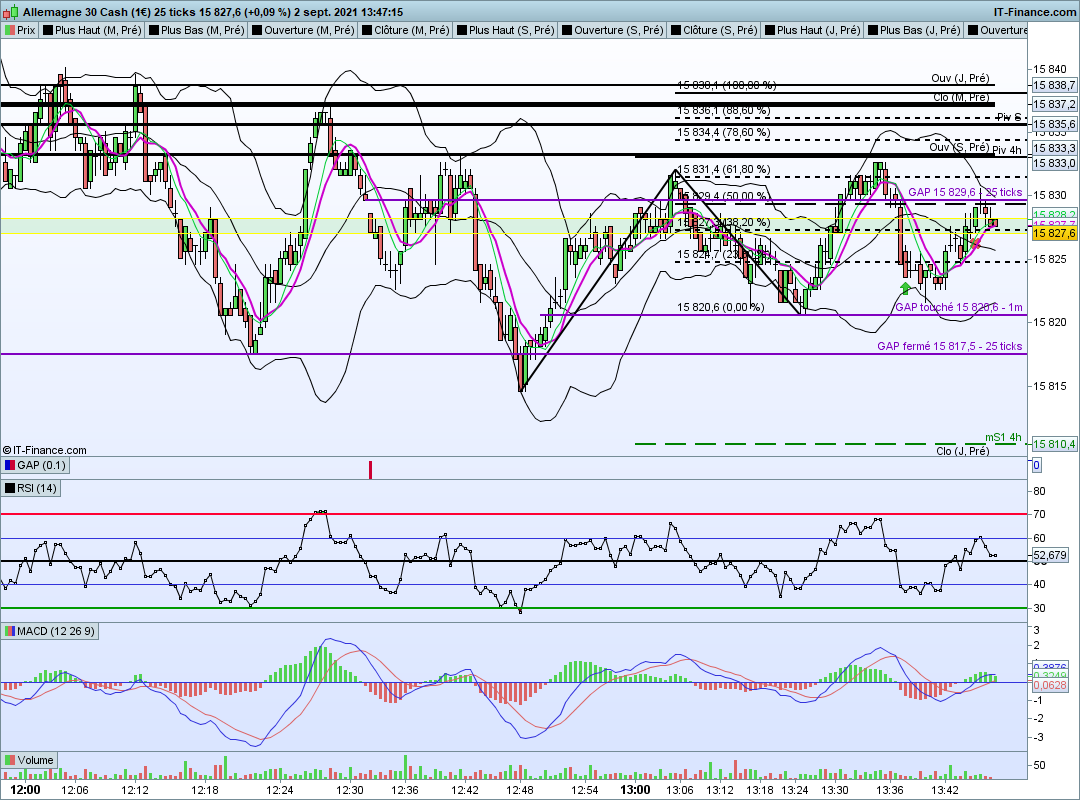Click the 'Clo (J, Pré)' line label

[x=962, y=451]
